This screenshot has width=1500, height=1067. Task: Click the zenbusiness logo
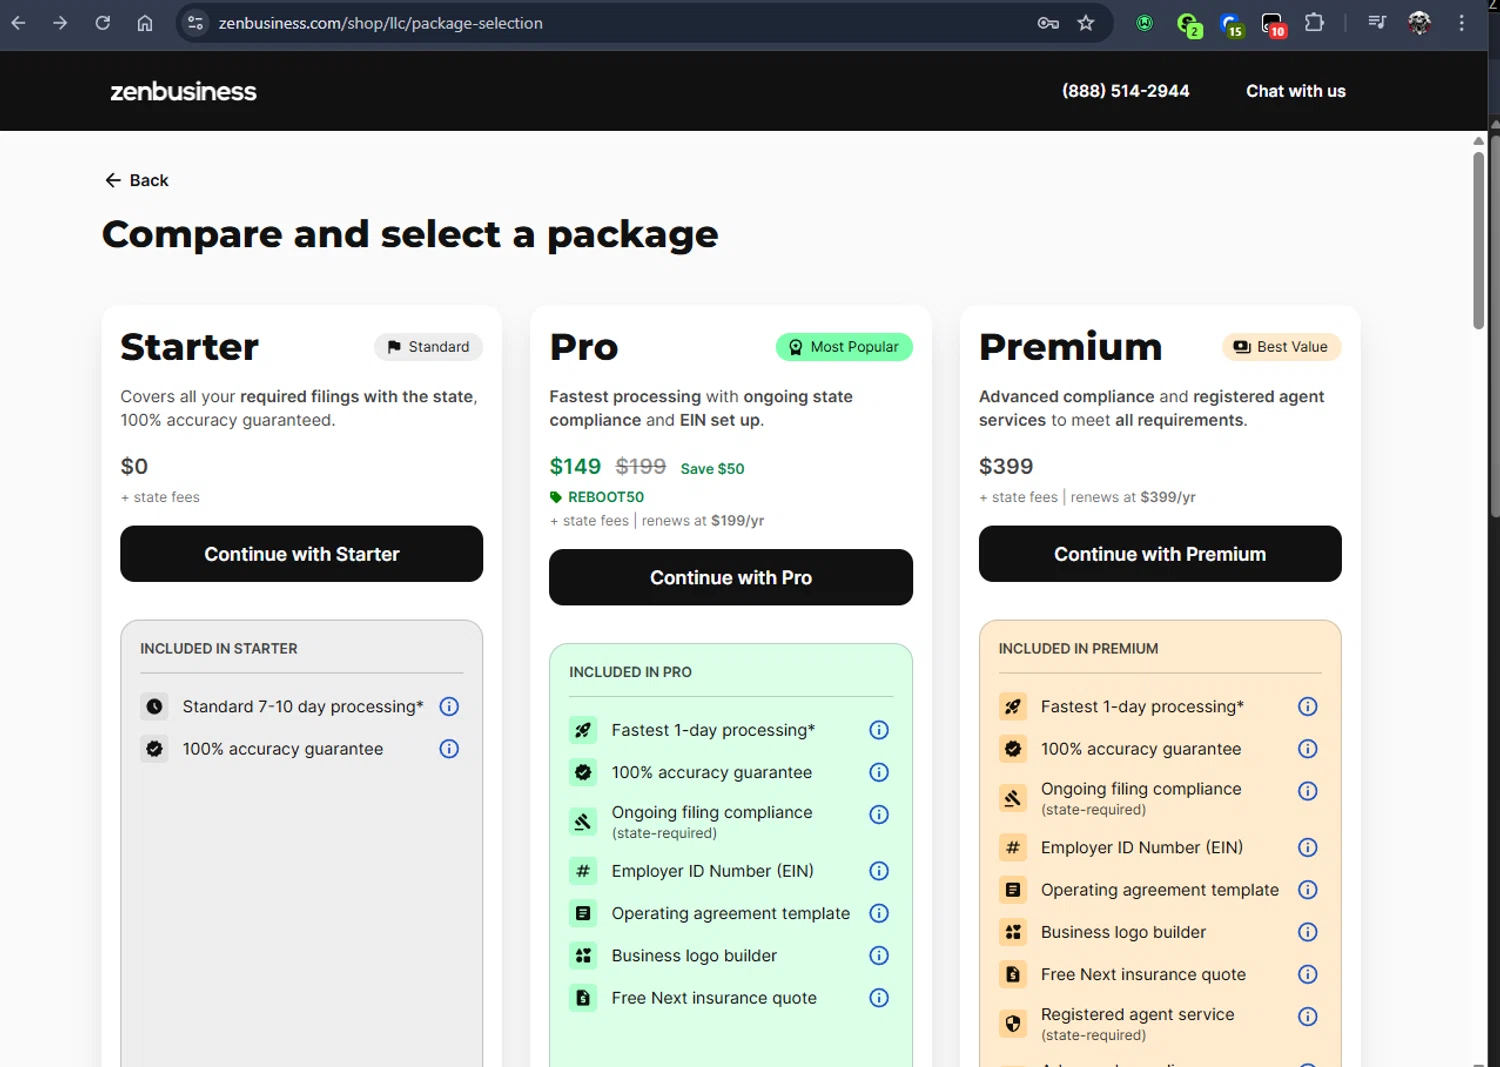point(183,91)
